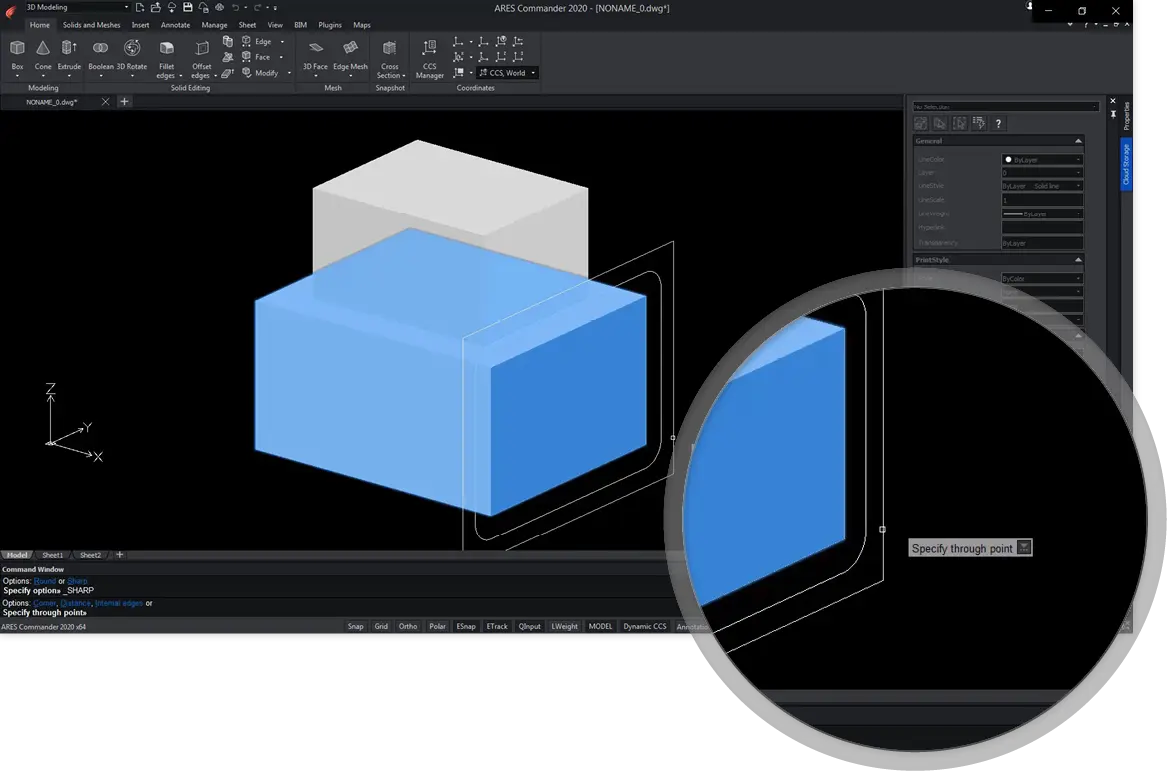Toggle LWeight display in status bar

click(x=565, y=627)
